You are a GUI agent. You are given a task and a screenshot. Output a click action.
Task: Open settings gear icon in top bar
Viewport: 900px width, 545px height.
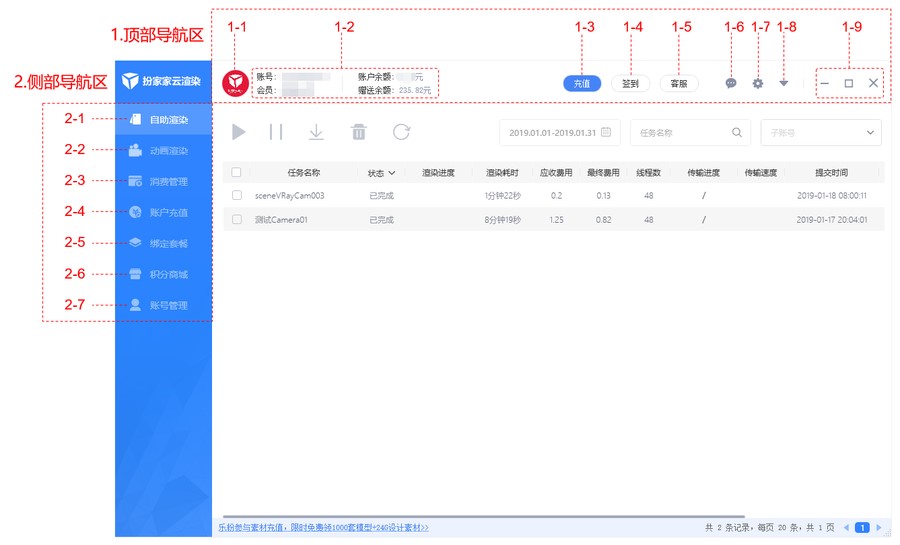(758, 84)
